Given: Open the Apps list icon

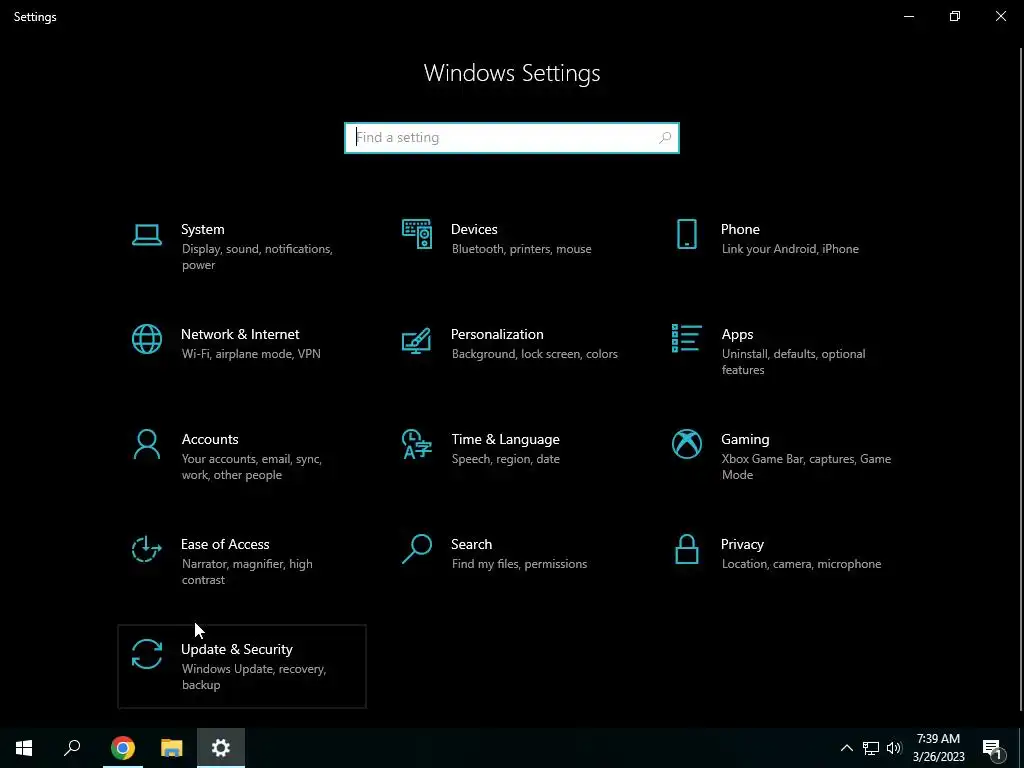Looking at the screenshot, I should click(x=686, y=338).
